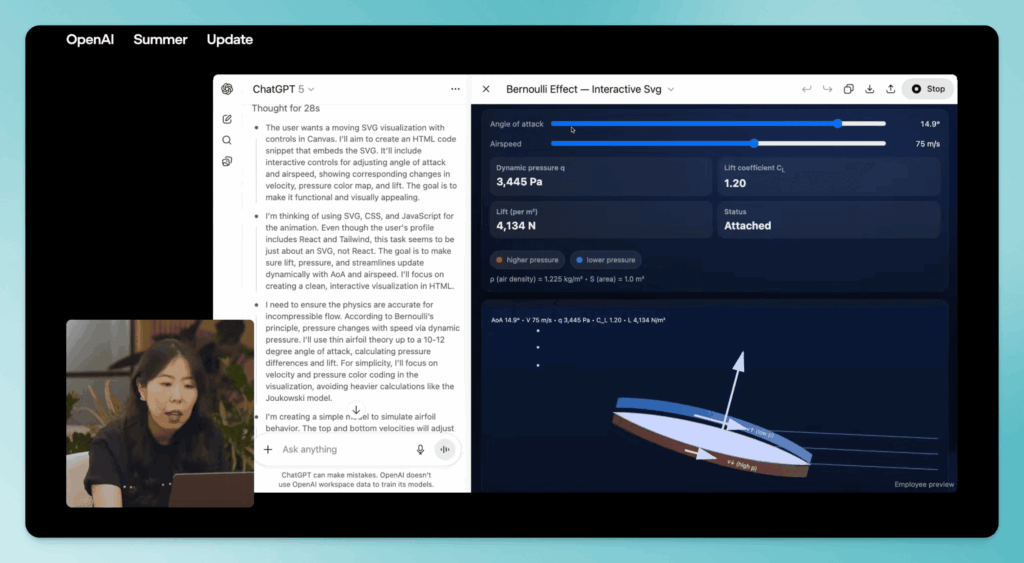1024x563 pixels.
Task: Jump to latest message down arrow
Action: coord(356,410)
